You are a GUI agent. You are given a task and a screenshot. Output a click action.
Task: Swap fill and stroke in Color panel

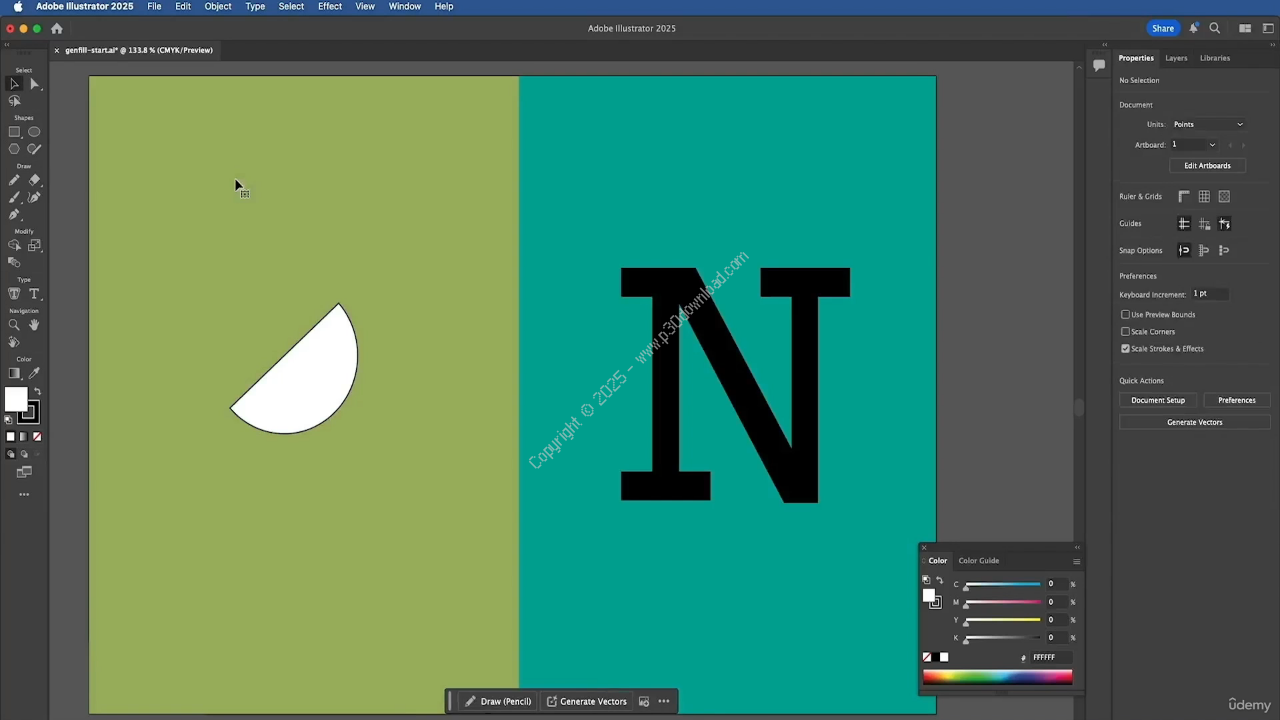[939, 580]
